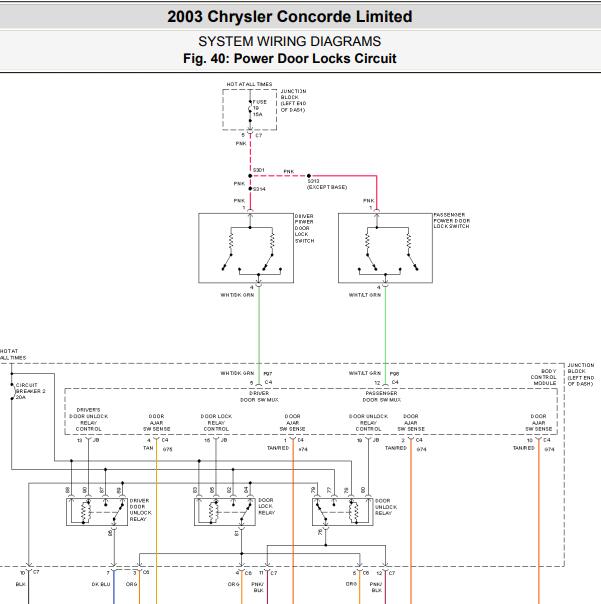Click the fuse 19 symbol in the junction block

pyautogui.click(x=250, y=111)
